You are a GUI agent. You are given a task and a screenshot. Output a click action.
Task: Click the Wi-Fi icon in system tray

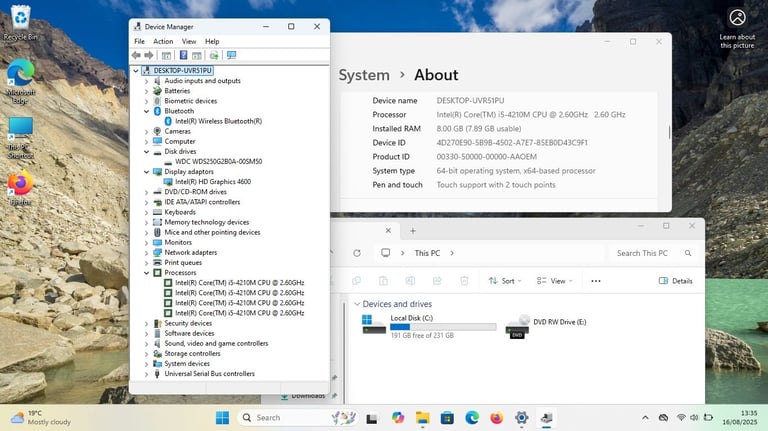pos(681,418)
